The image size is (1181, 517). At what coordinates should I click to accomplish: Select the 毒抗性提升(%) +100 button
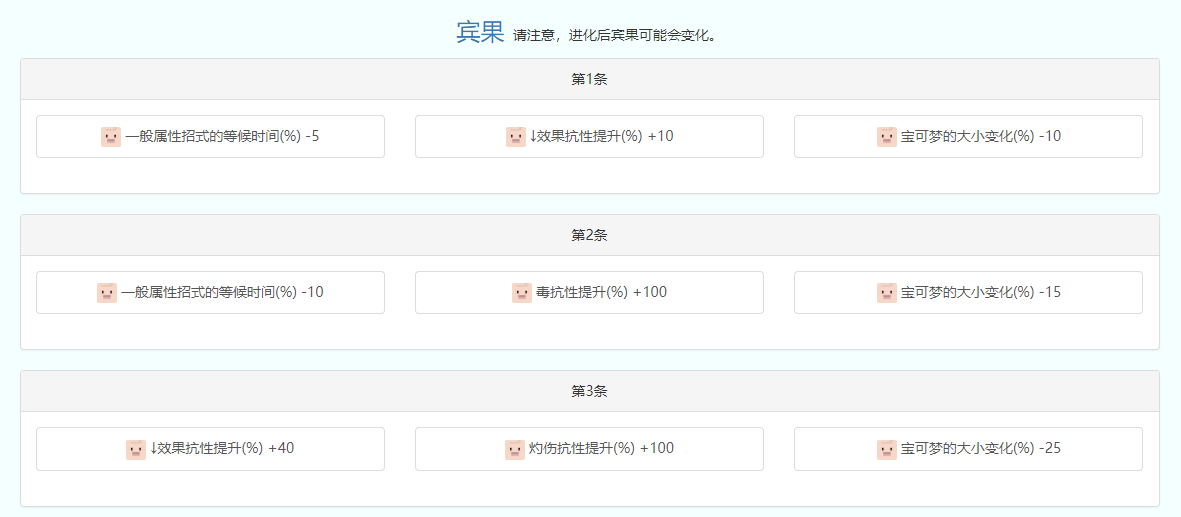[589, 292]
